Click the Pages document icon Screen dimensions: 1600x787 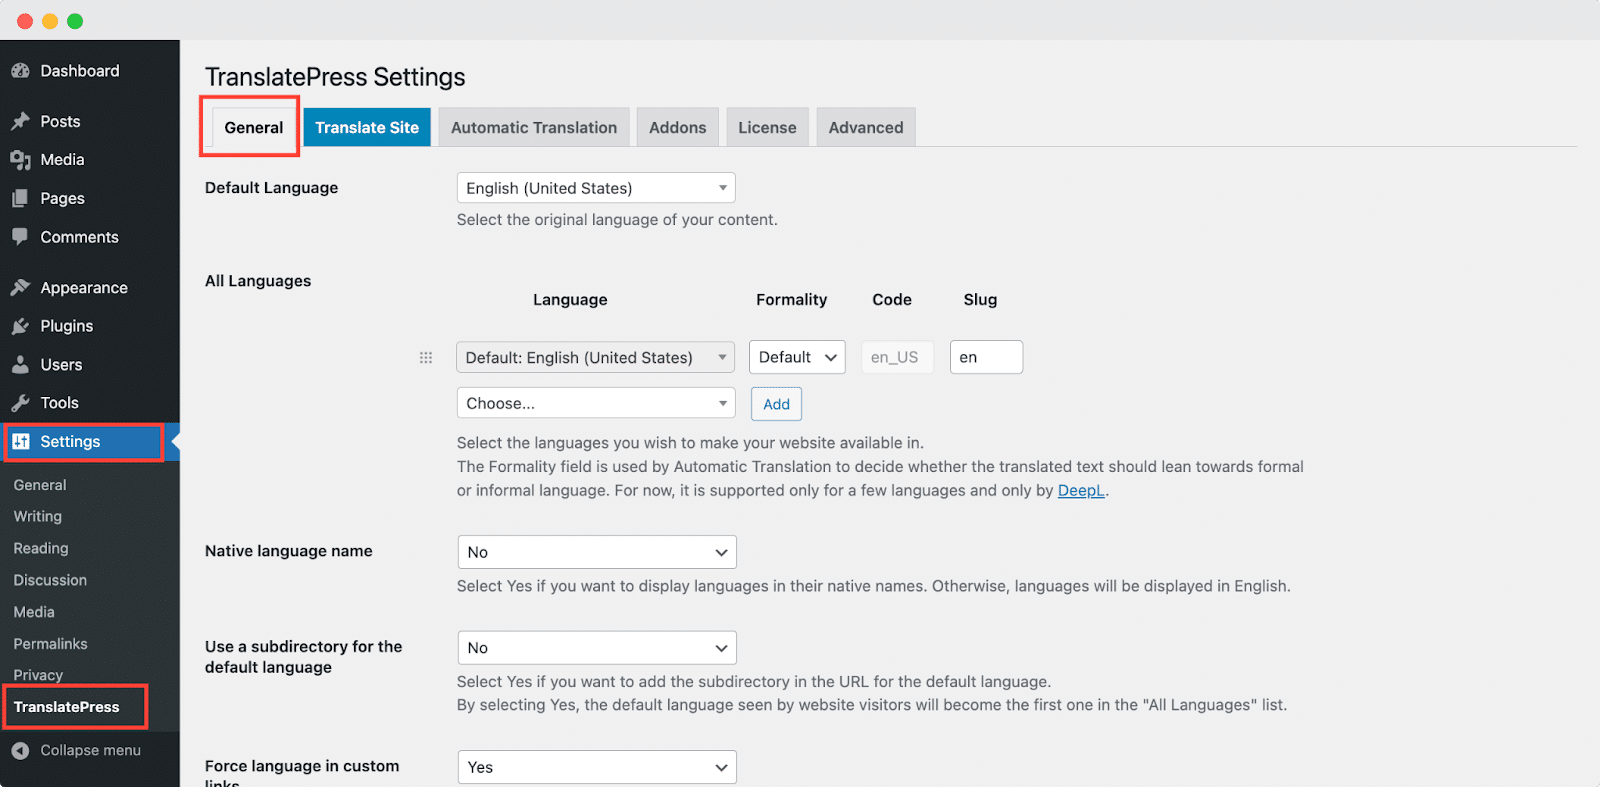[20, 198]
